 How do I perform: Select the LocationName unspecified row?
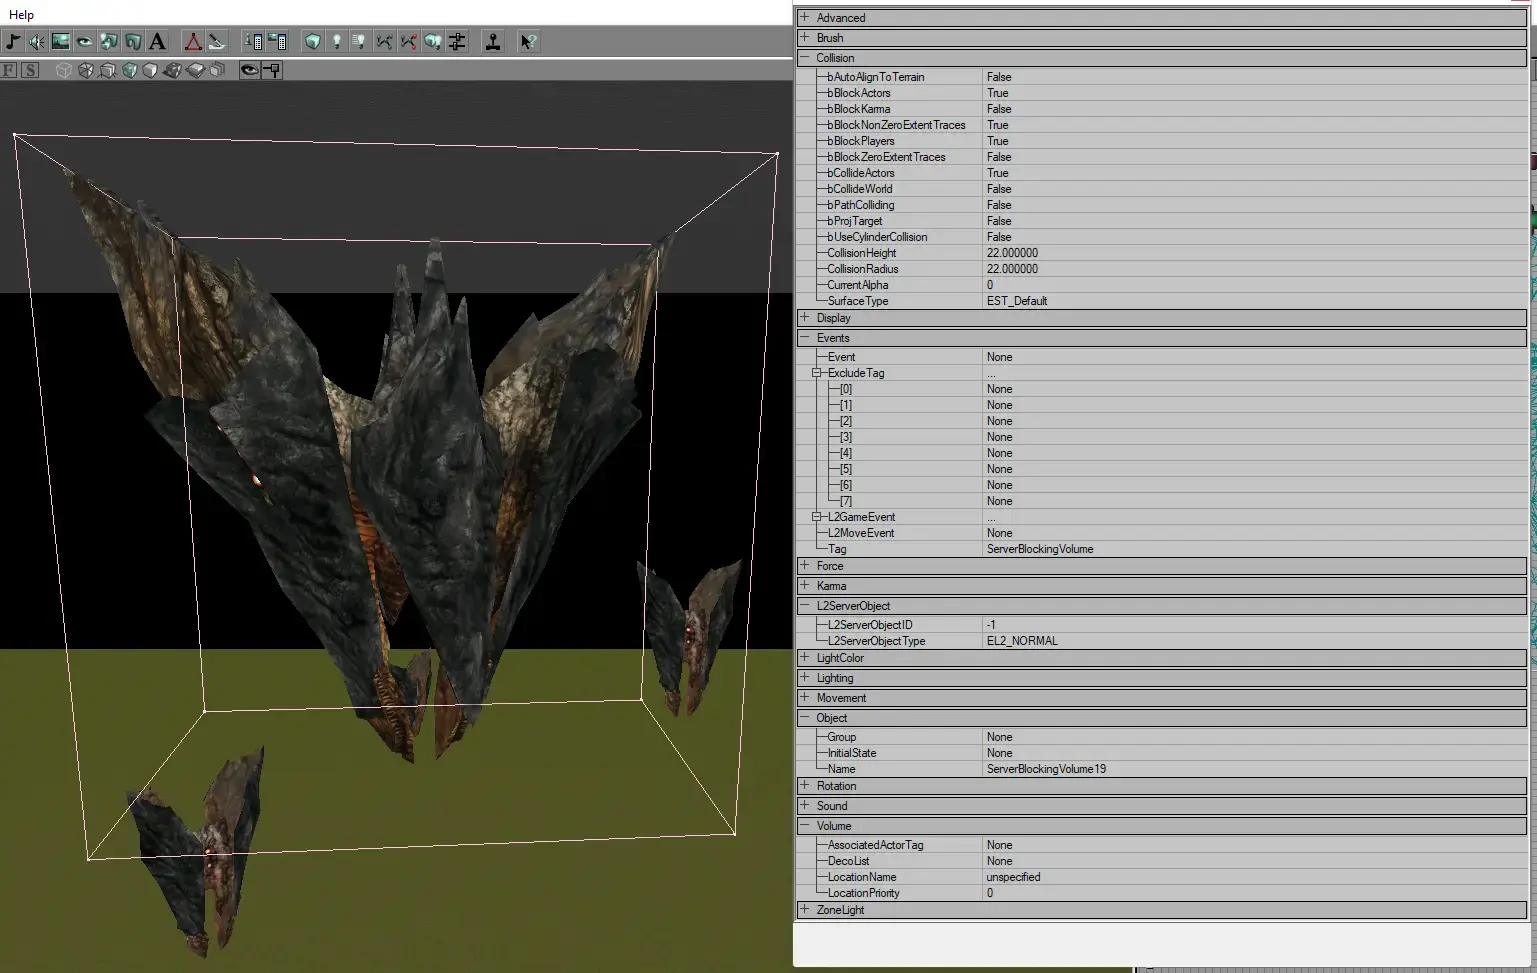pyautogui.click(x=1162, y=877)
